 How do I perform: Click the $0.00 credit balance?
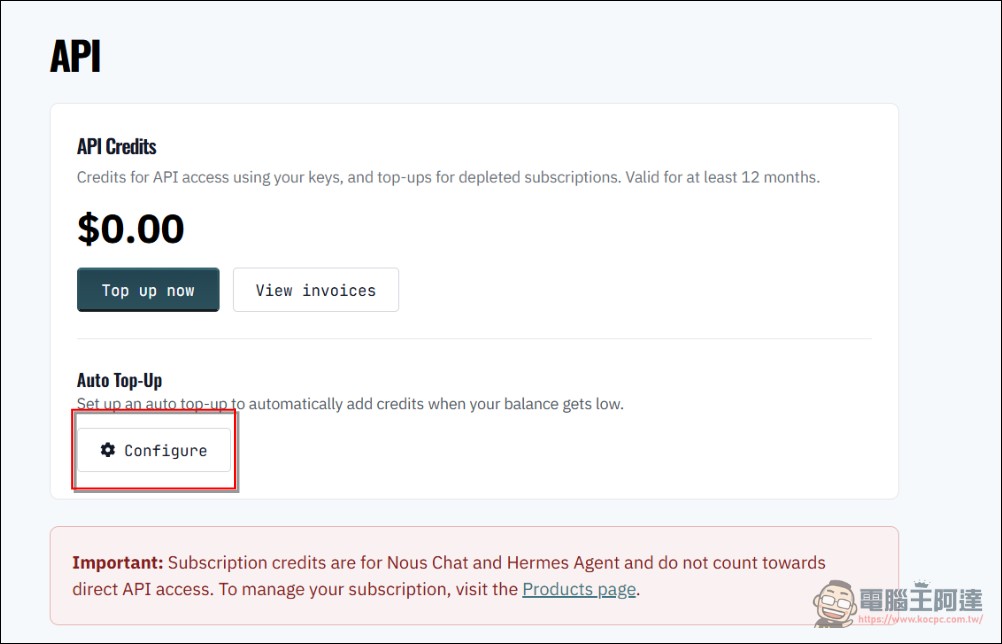point(131,229)
